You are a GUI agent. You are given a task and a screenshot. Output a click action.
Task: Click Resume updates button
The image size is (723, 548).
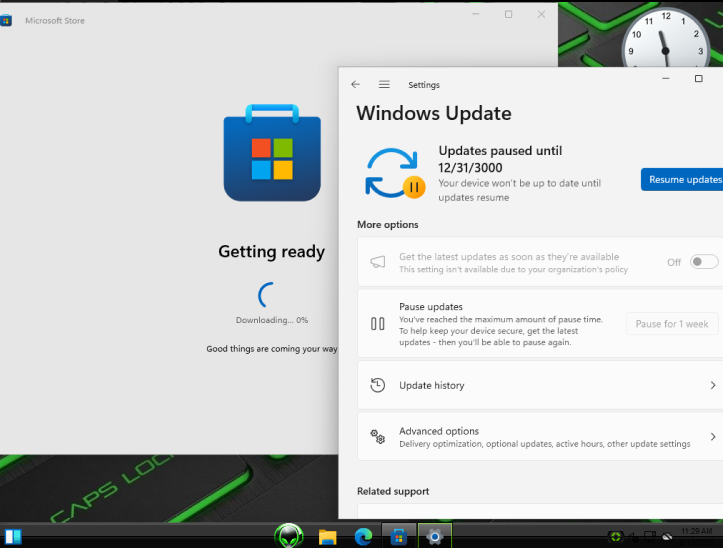coord(682,179)
